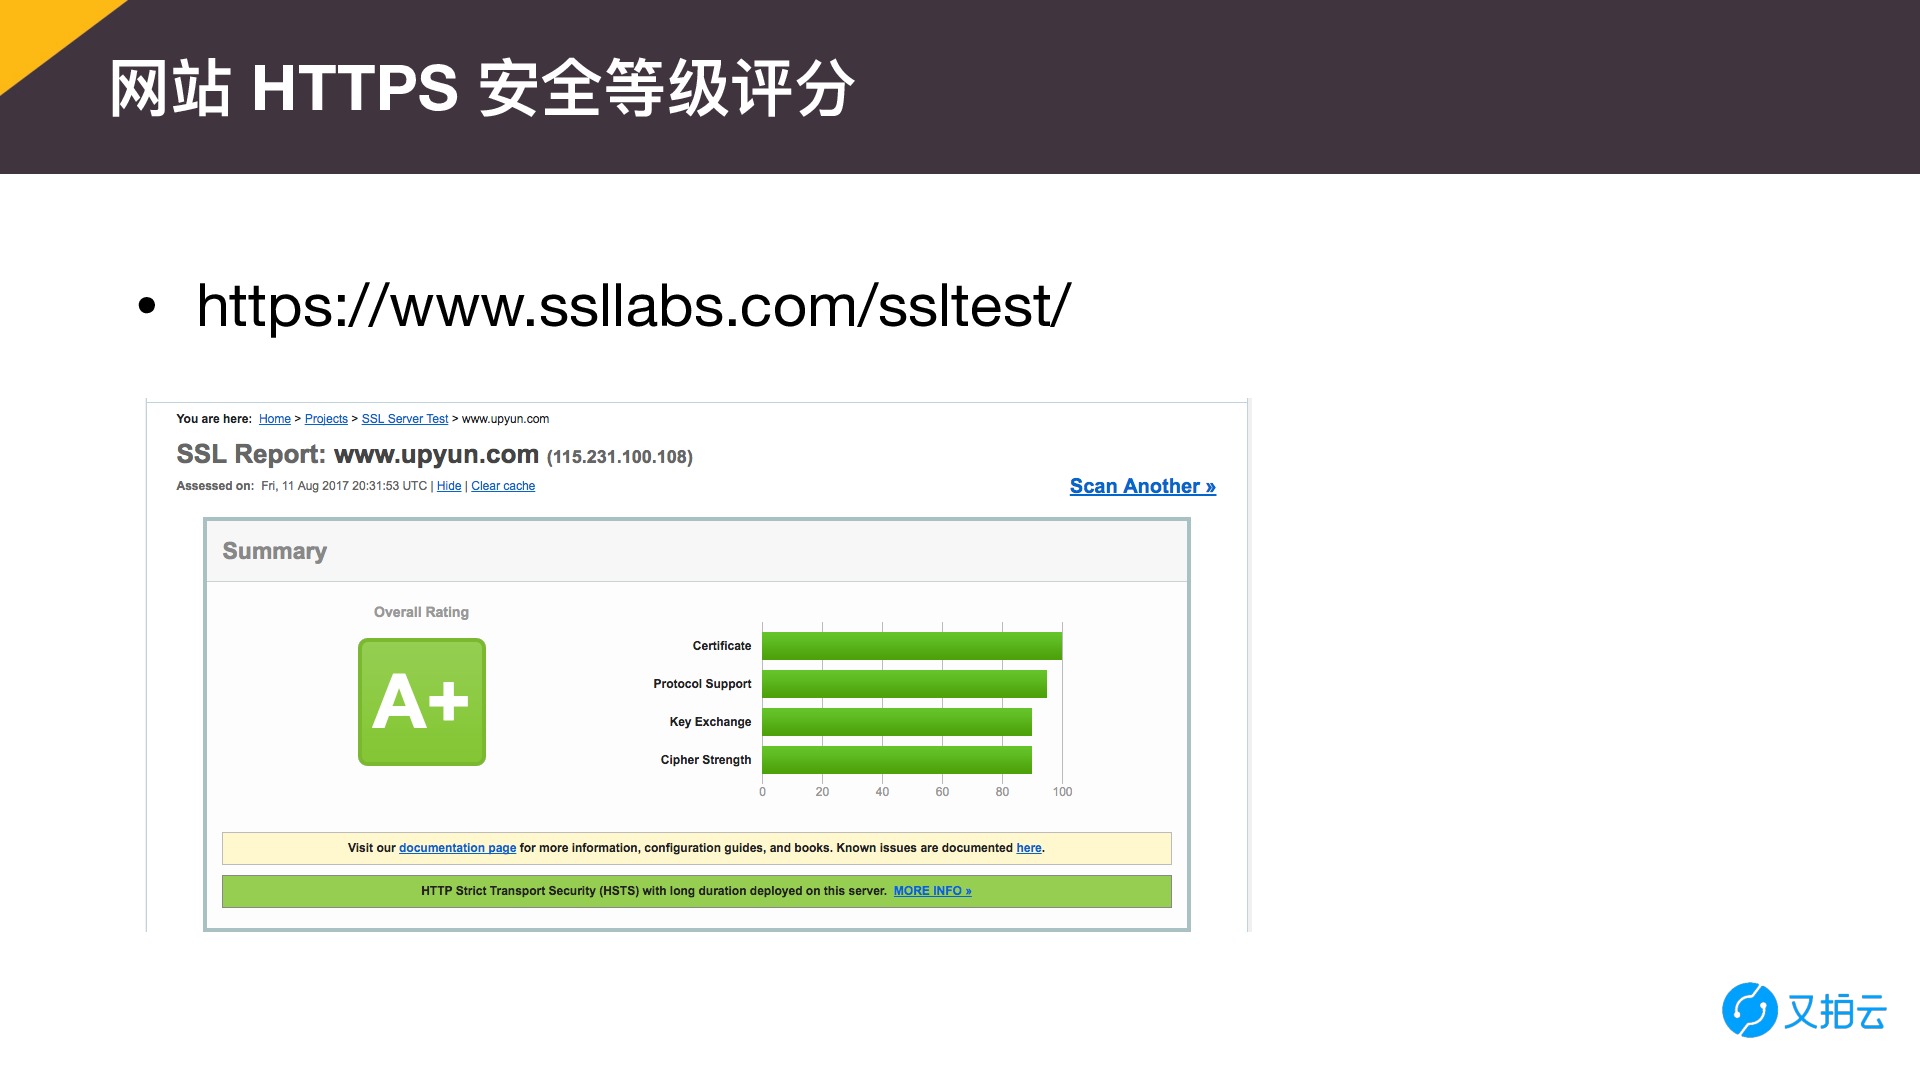Click the 100 axis label on chart

[x=1062, y=792]
